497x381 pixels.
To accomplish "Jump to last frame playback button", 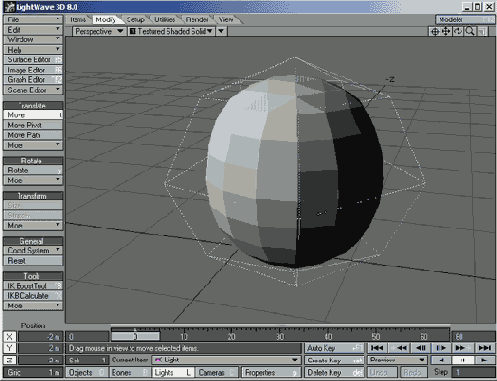I will click(x=484, y=348).
